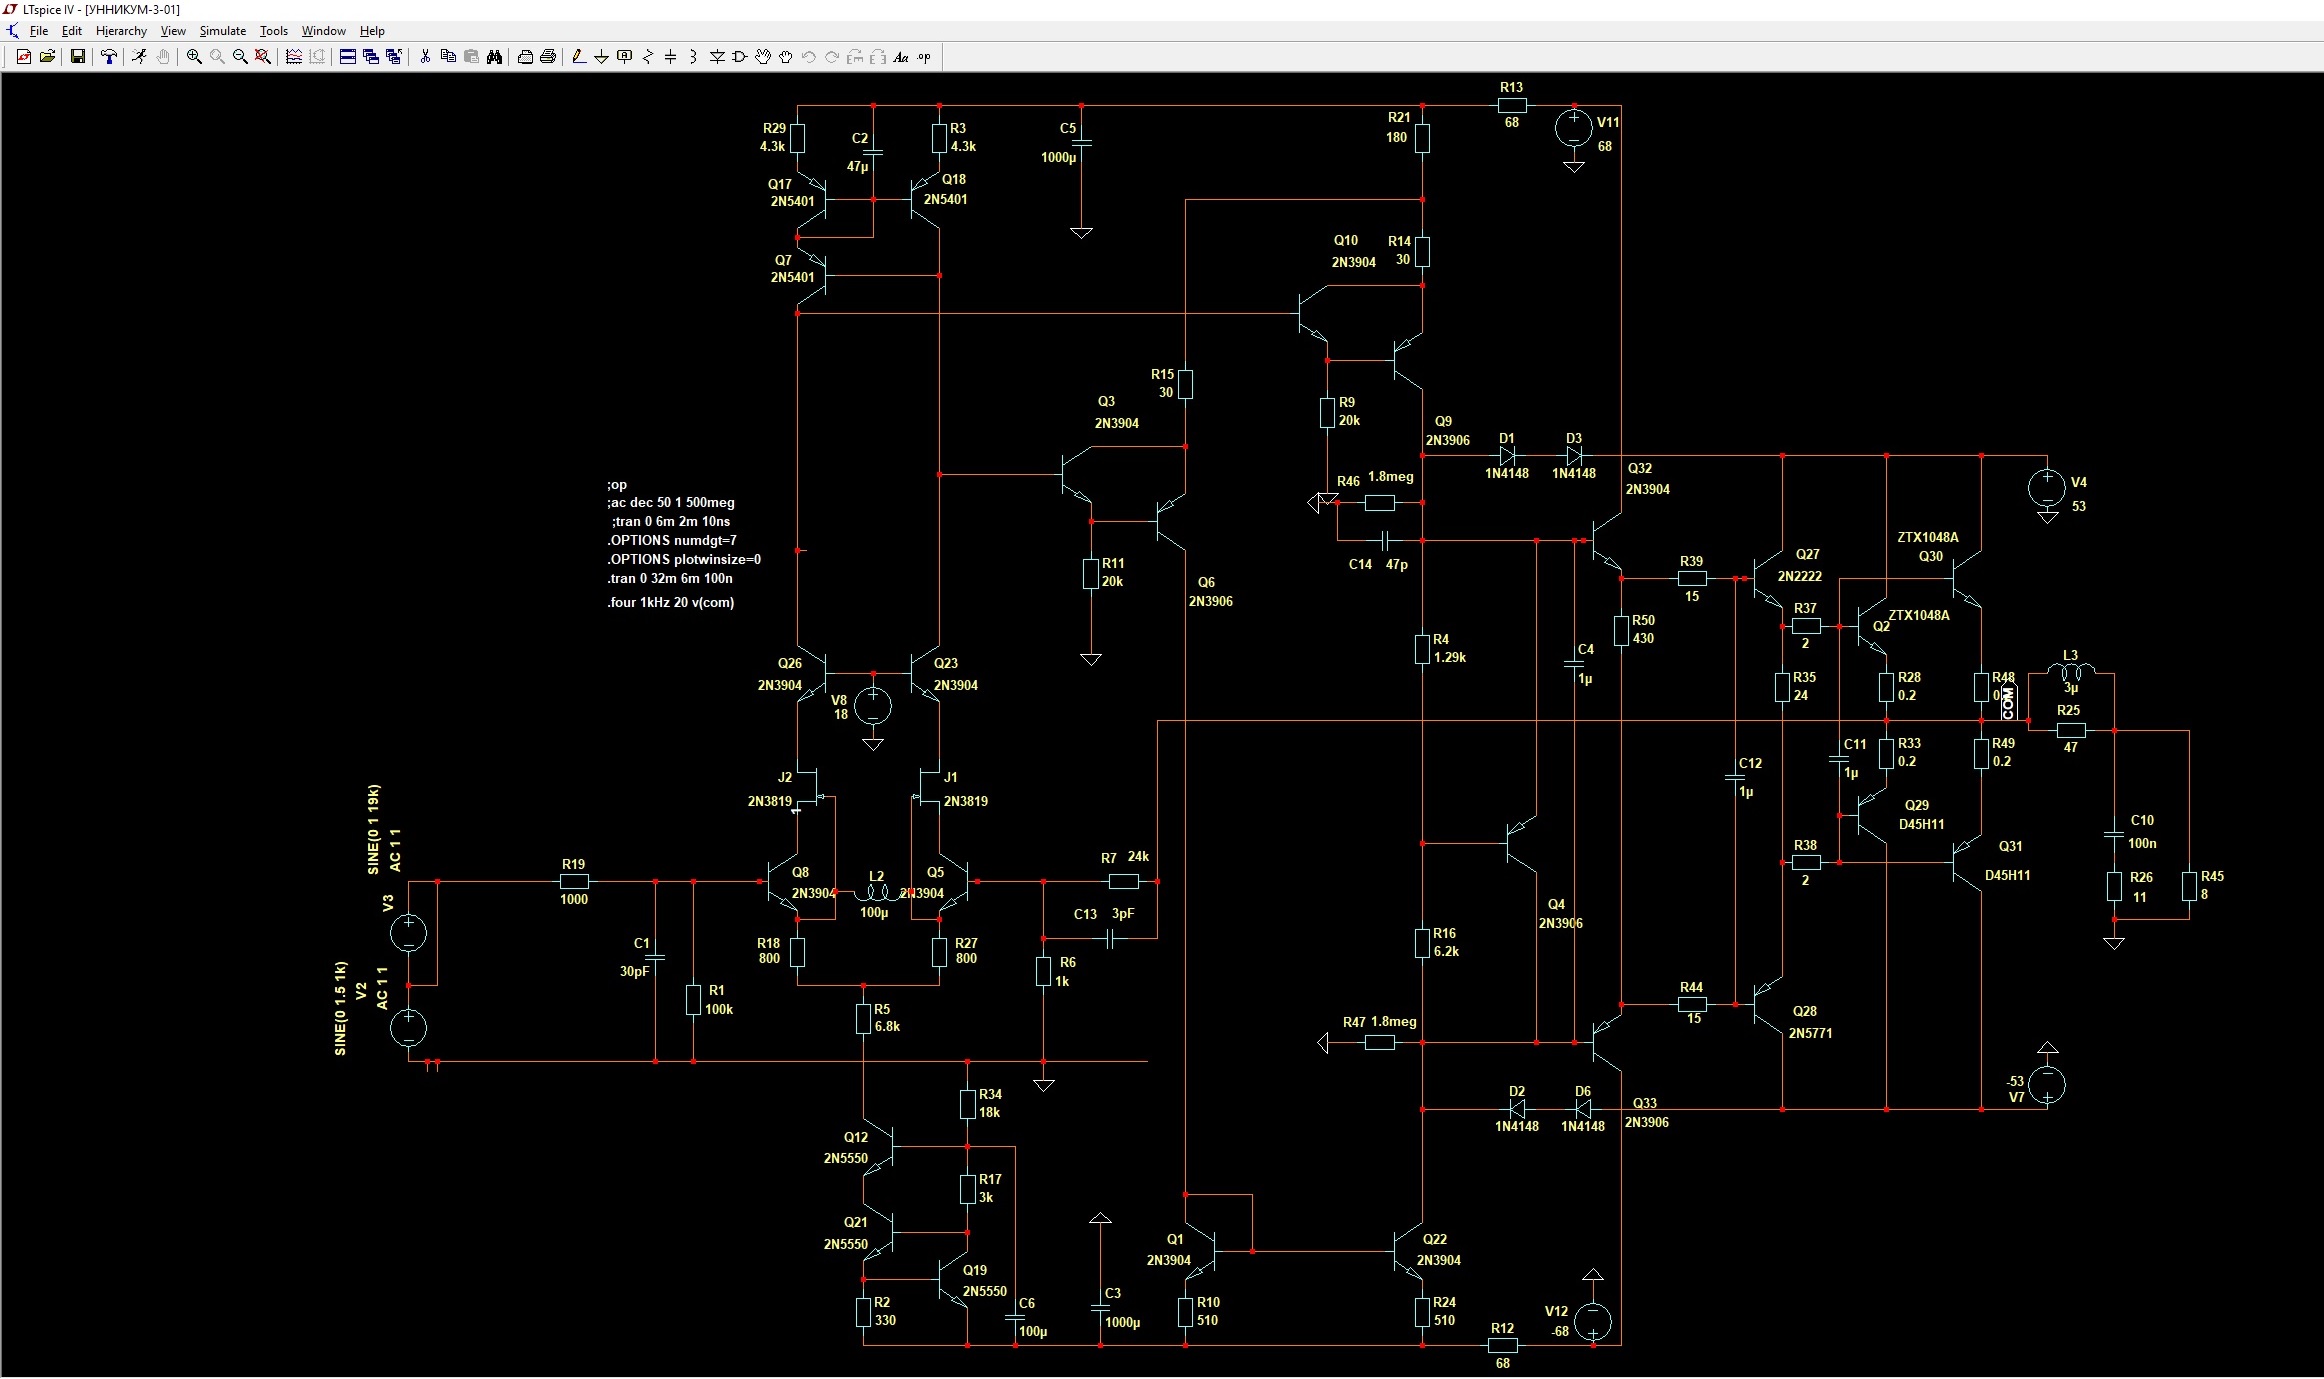Open the Tools menu
Screen dimensions: 2324x1379
pyautogui.click(x=273, y=31)
